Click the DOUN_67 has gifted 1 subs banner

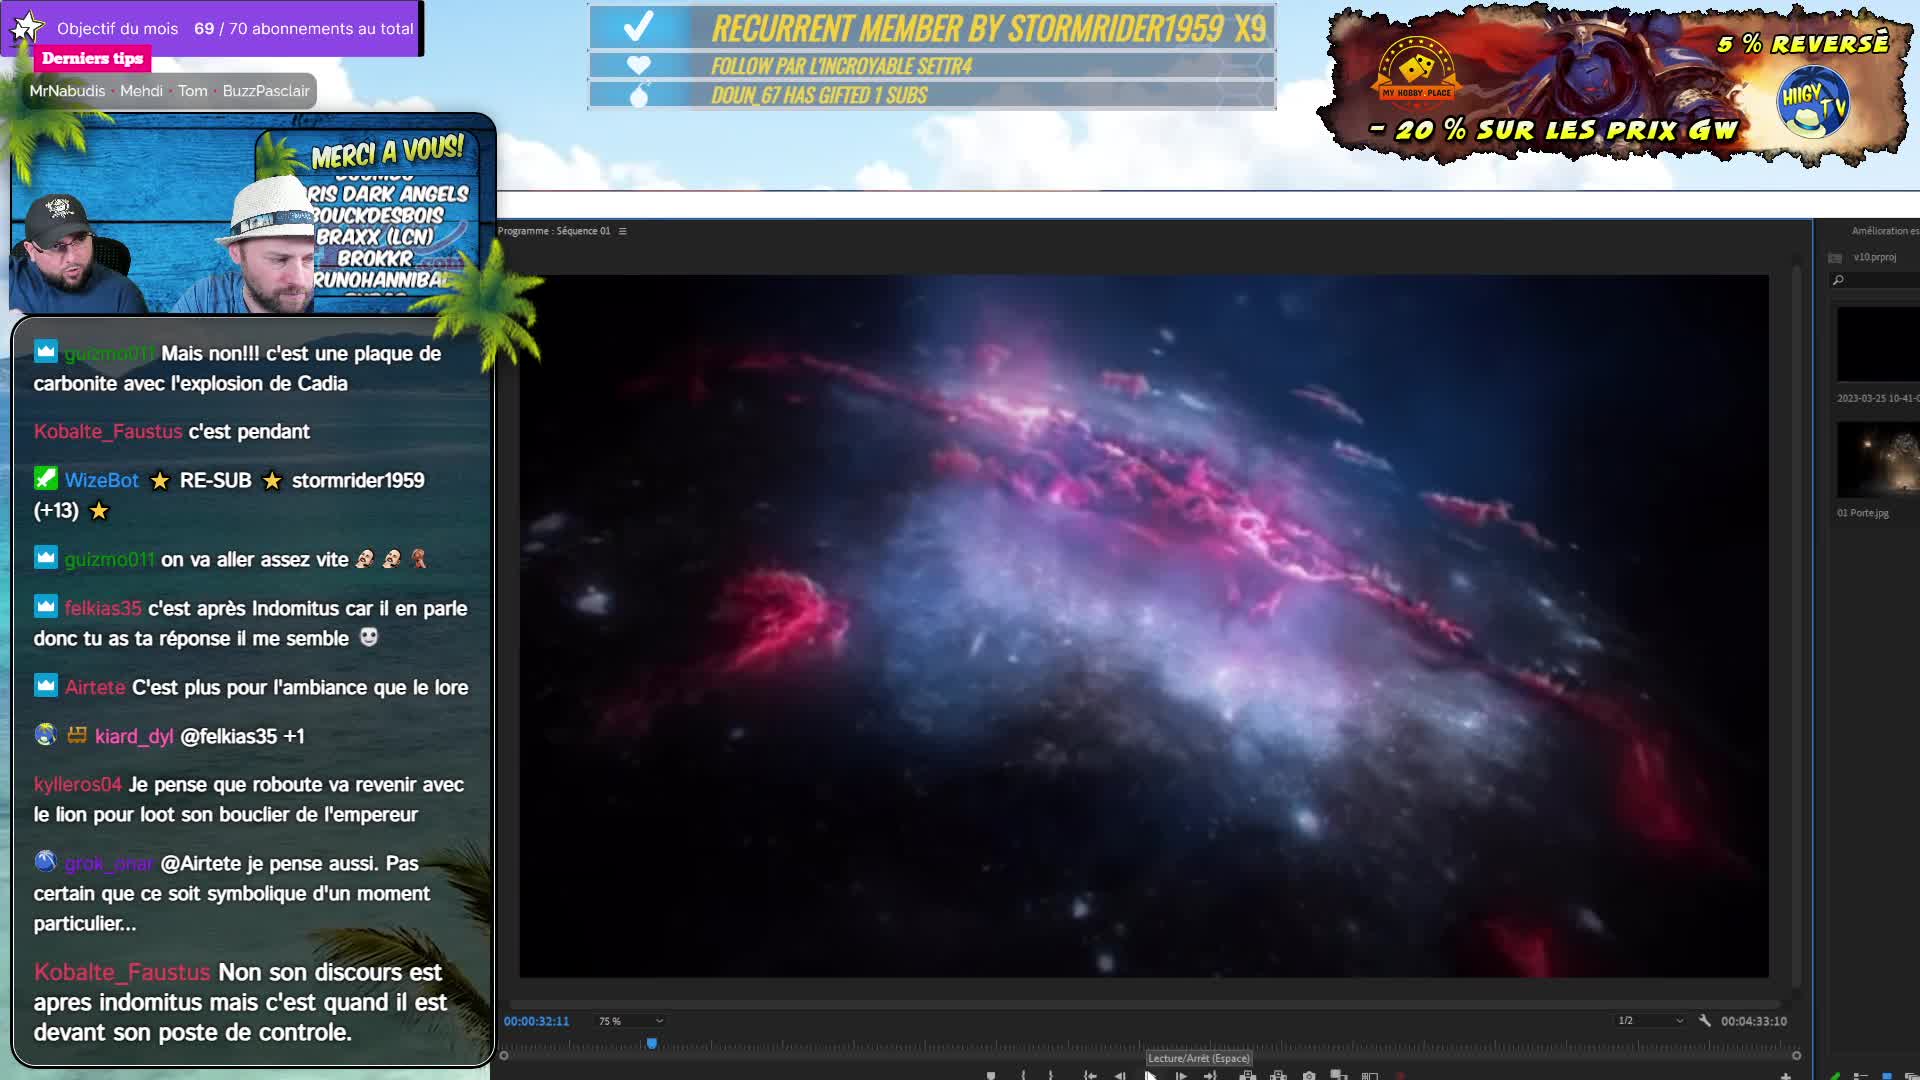(x=931, y=95)
